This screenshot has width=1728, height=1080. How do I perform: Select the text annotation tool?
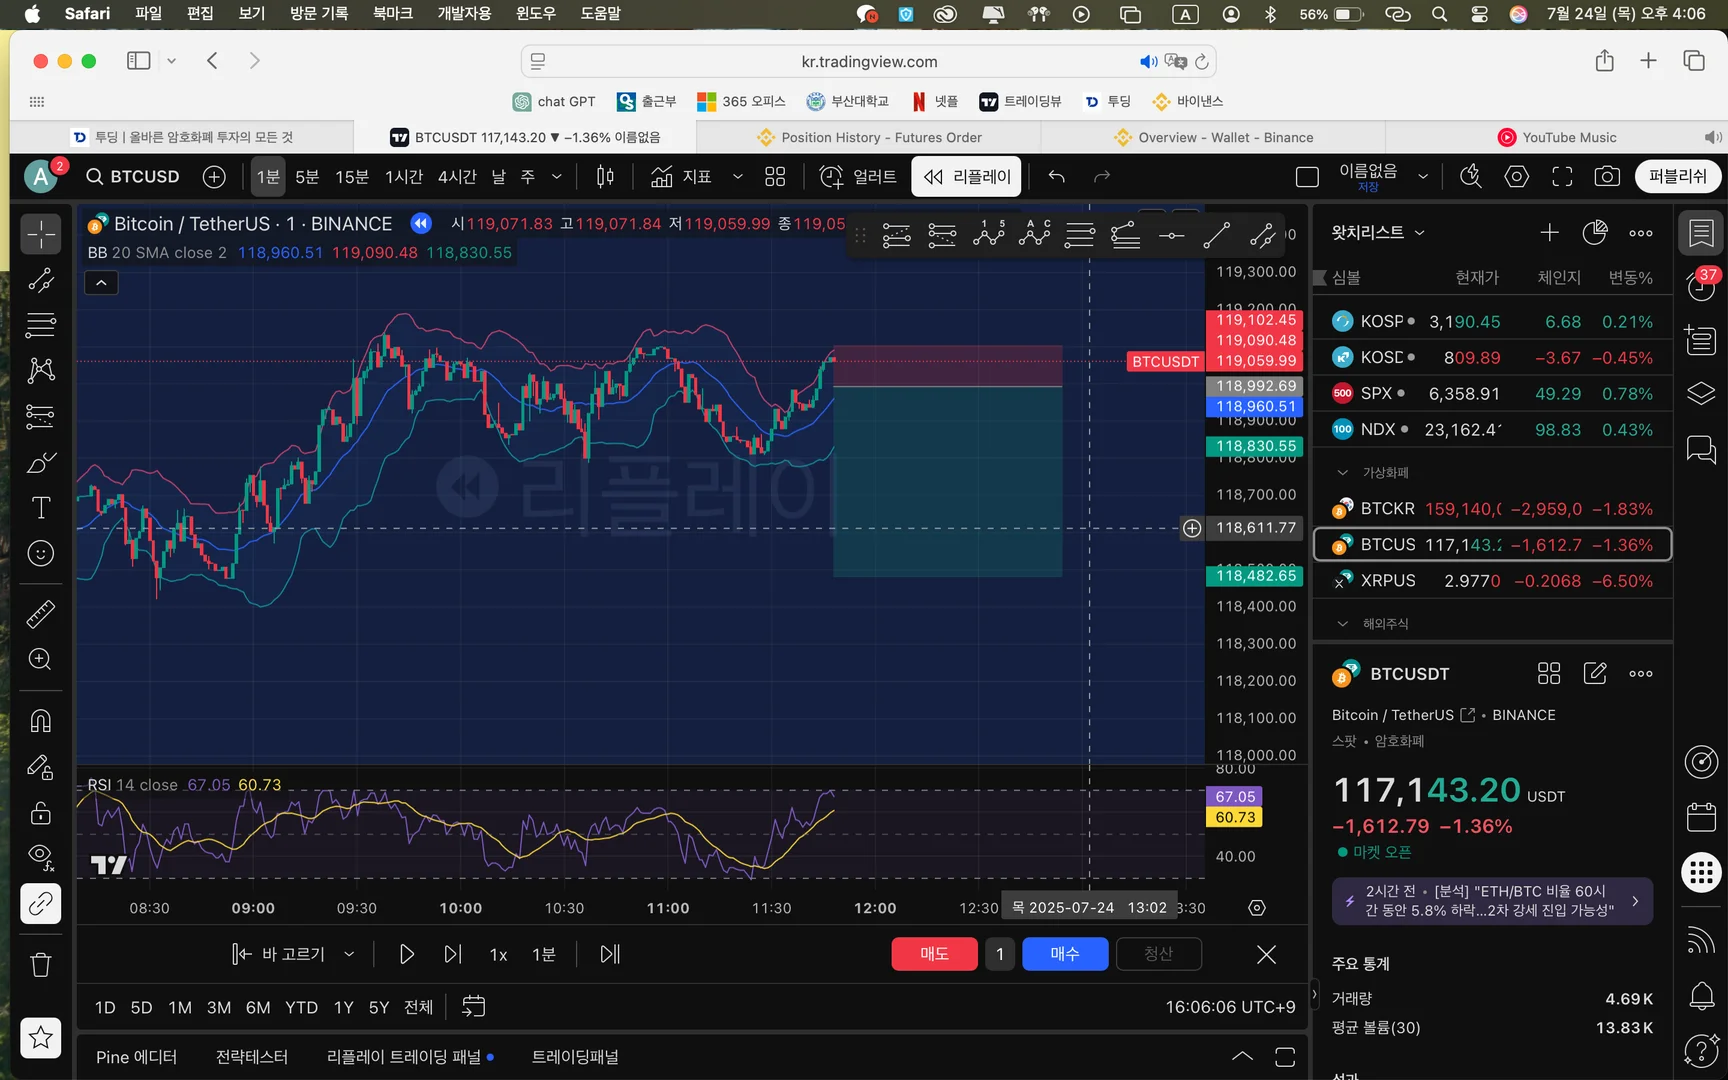coord(41,508)
